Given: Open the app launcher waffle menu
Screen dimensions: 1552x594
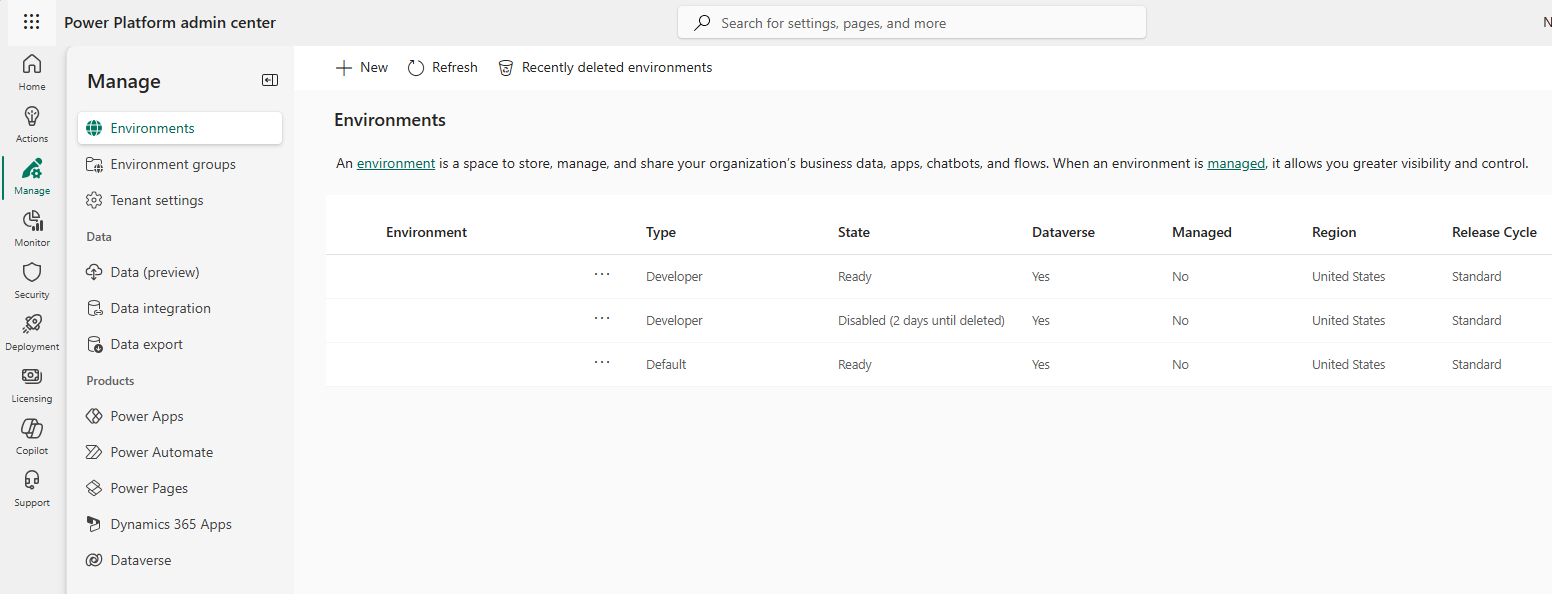Looking at the screenshot, I should (31, 22).
